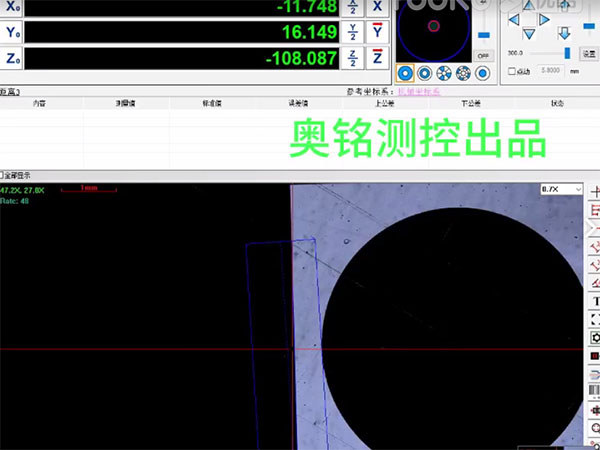
Task: Enable the jog mode checkbox
Action: point(512,71)
